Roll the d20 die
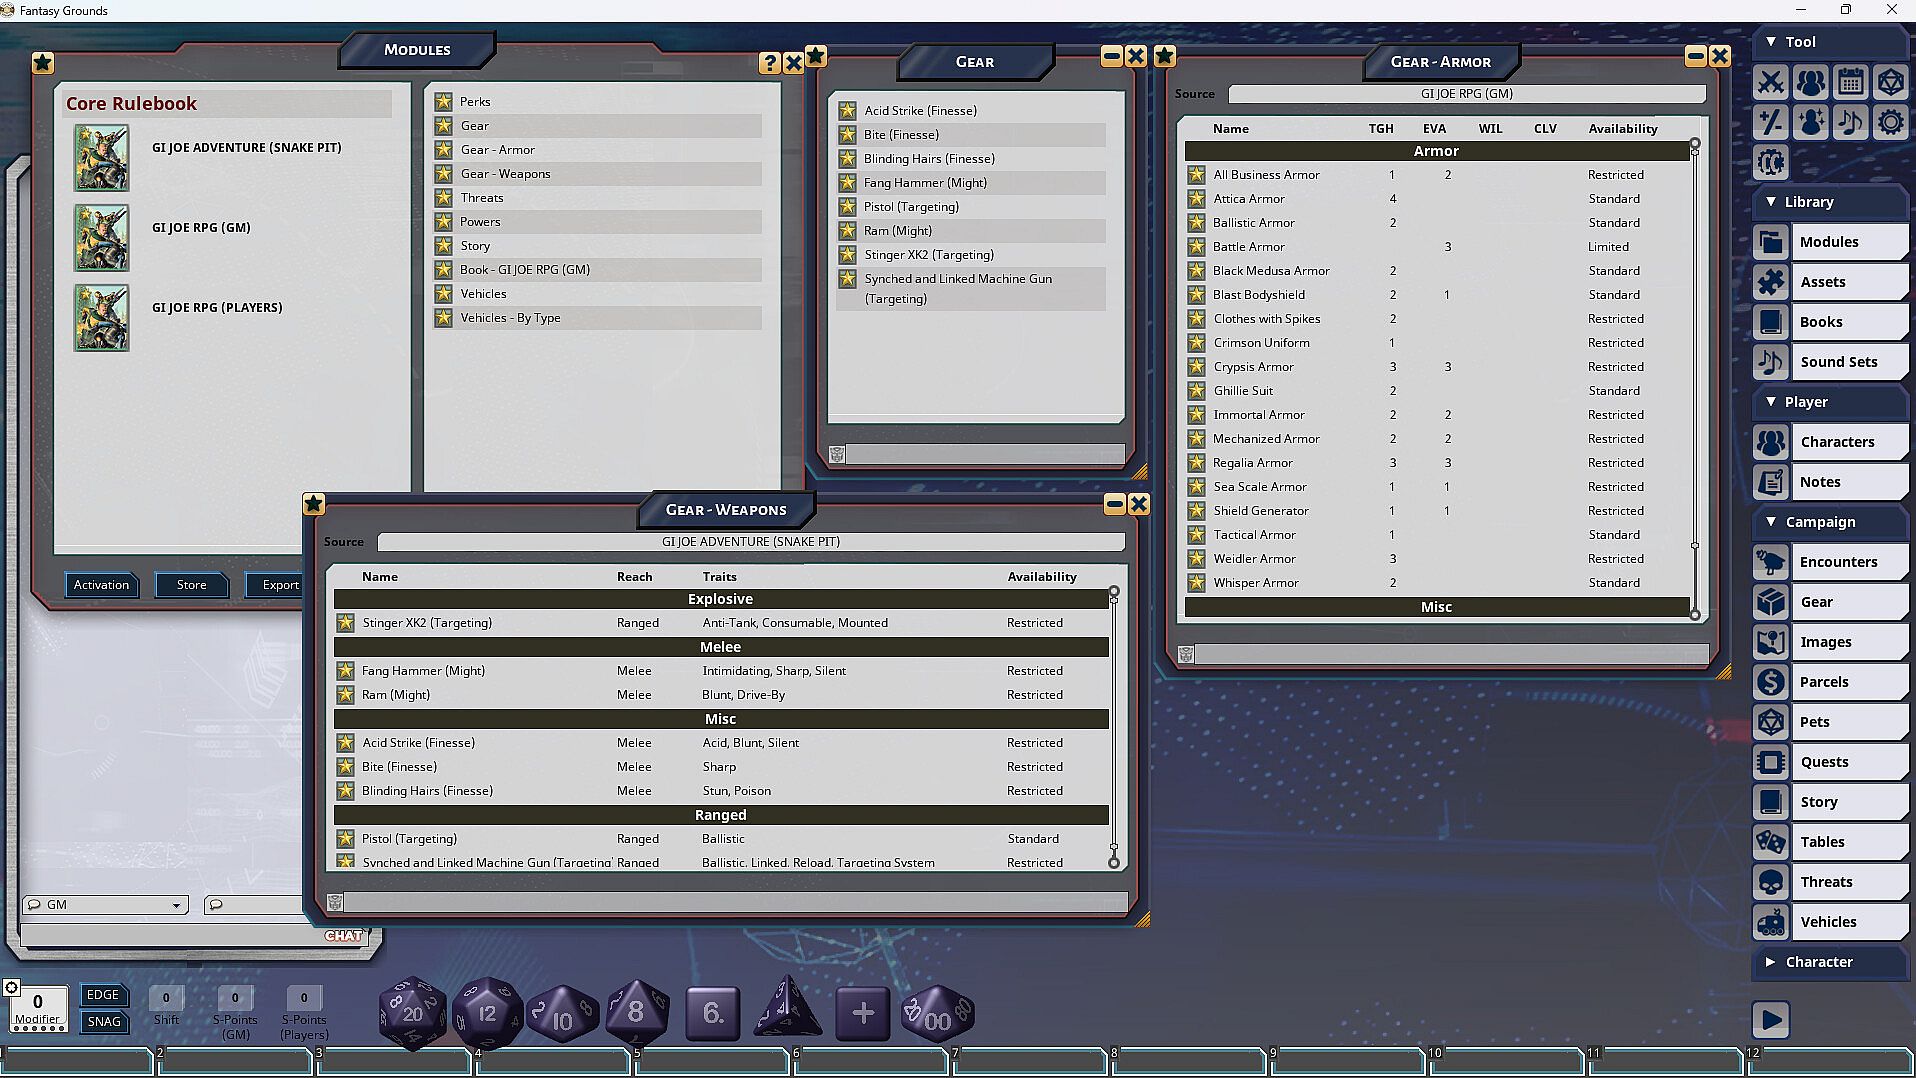 click(413, 1013)
